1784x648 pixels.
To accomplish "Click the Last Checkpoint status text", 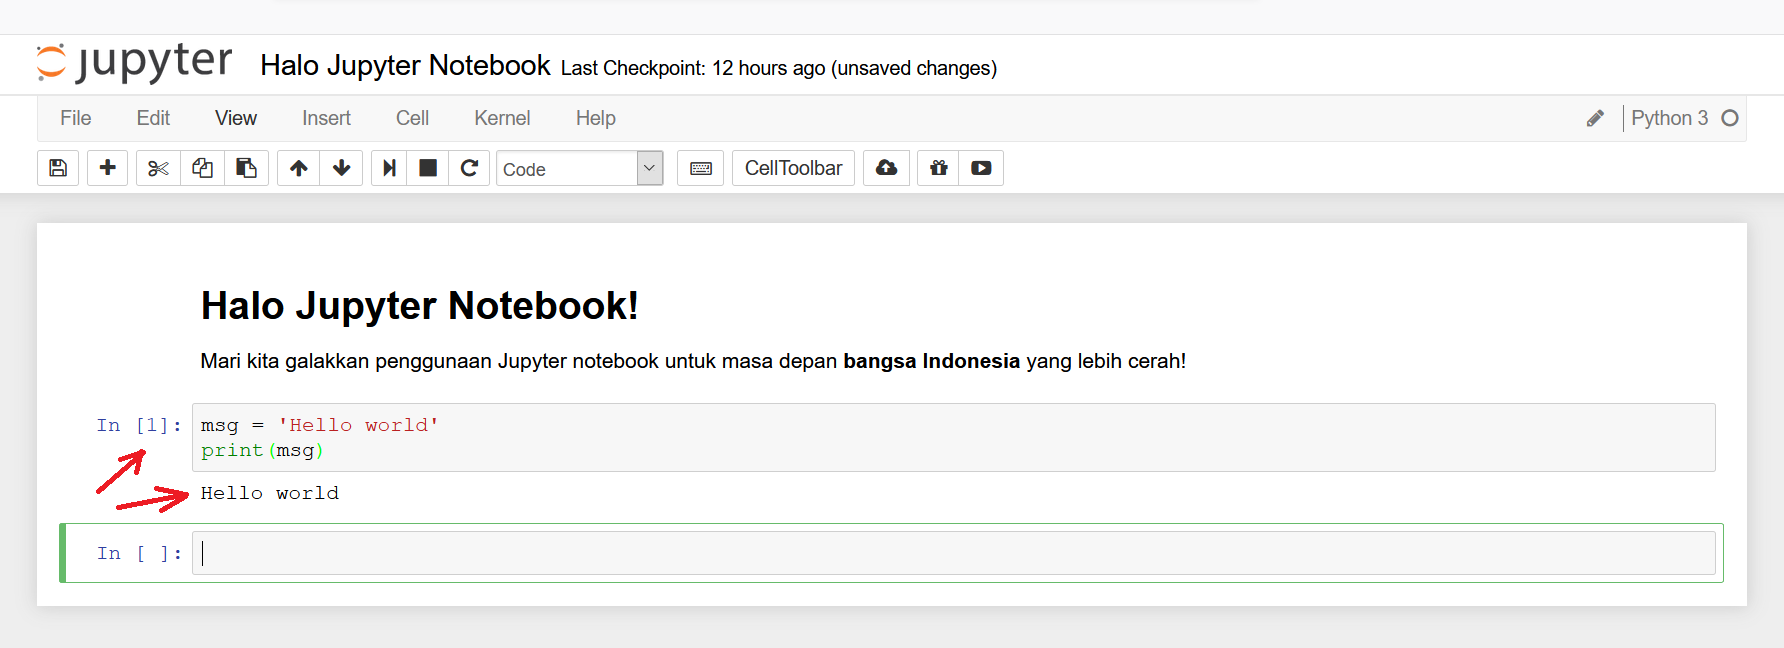I will 778,68.
